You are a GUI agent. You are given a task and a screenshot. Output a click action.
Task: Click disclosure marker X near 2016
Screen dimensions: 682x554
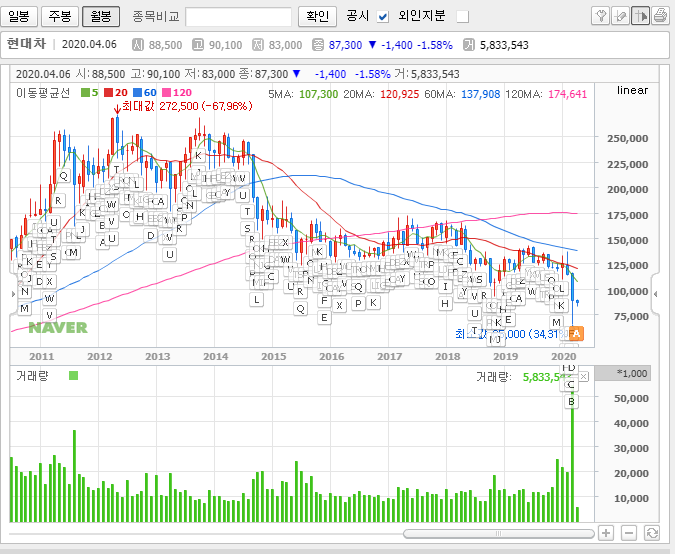pos(339,305)
